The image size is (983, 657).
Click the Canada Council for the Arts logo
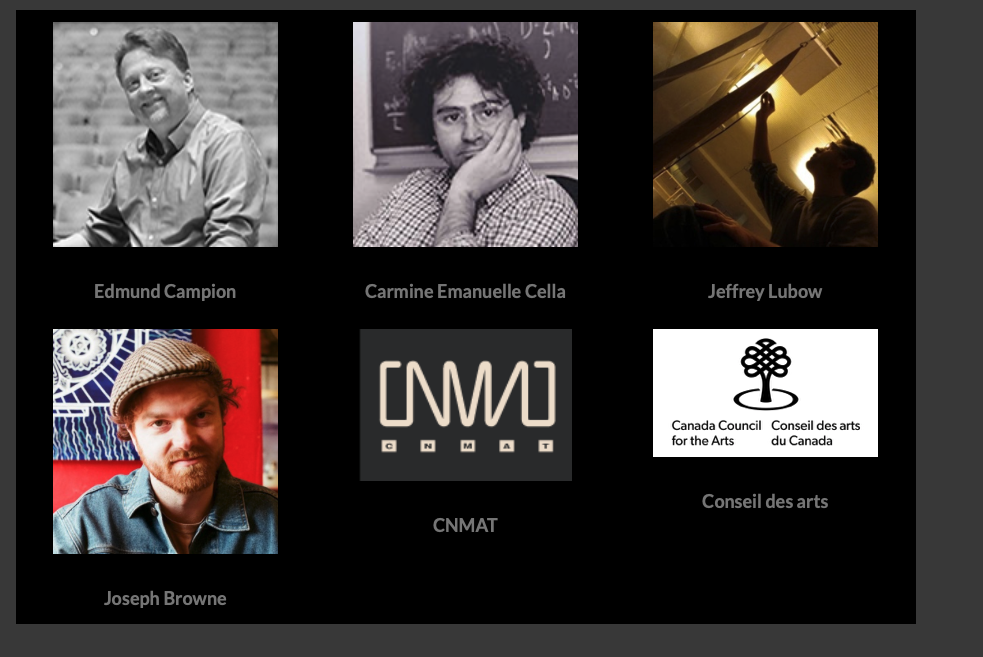pos(765,393)
